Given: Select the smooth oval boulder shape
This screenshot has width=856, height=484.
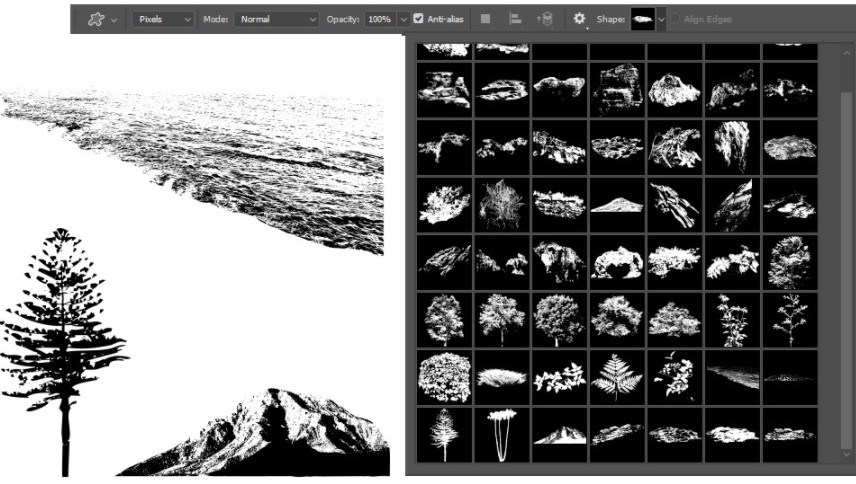Looking at the screenshot, I should (790, 147).
